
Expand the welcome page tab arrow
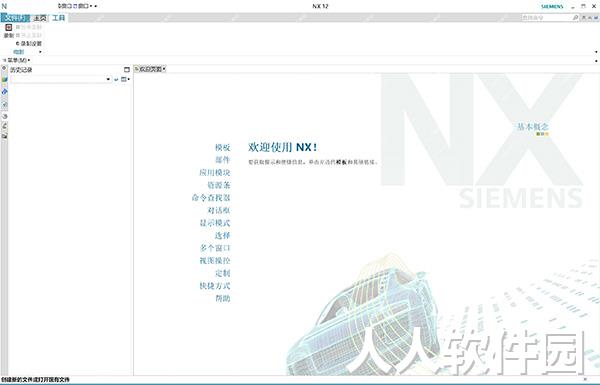click(164, 69)
